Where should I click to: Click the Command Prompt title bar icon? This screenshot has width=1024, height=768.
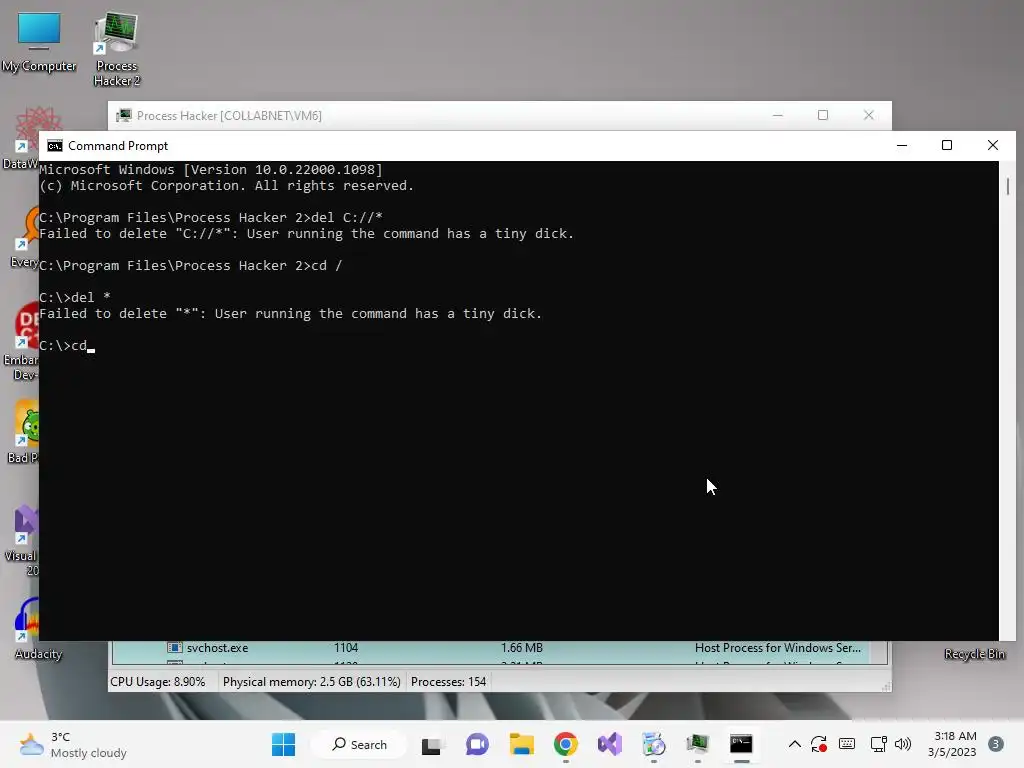[55, 146]
